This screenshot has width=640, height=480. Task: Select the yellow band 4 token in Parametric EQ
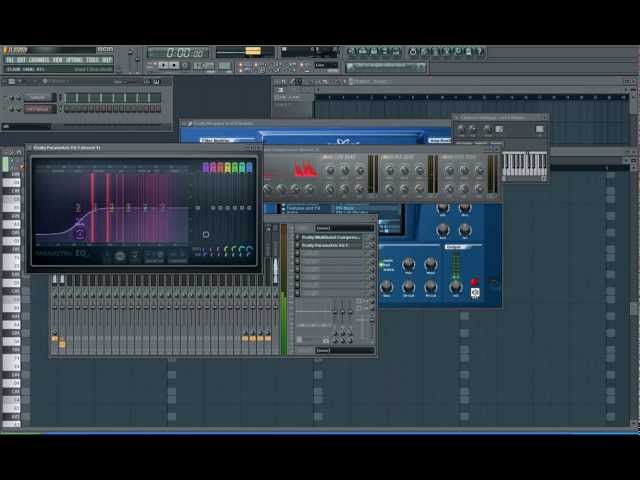point(227,167)
